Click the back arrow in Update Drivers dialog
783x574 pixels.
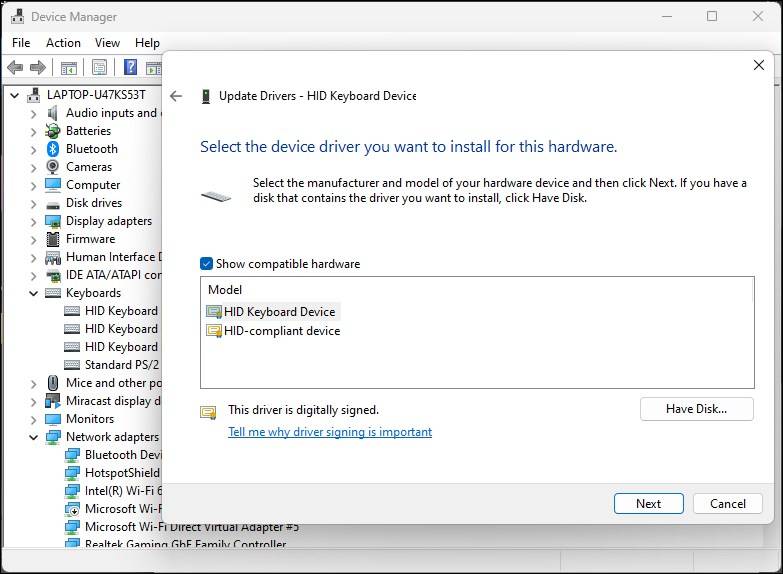(x=176, y=96)
